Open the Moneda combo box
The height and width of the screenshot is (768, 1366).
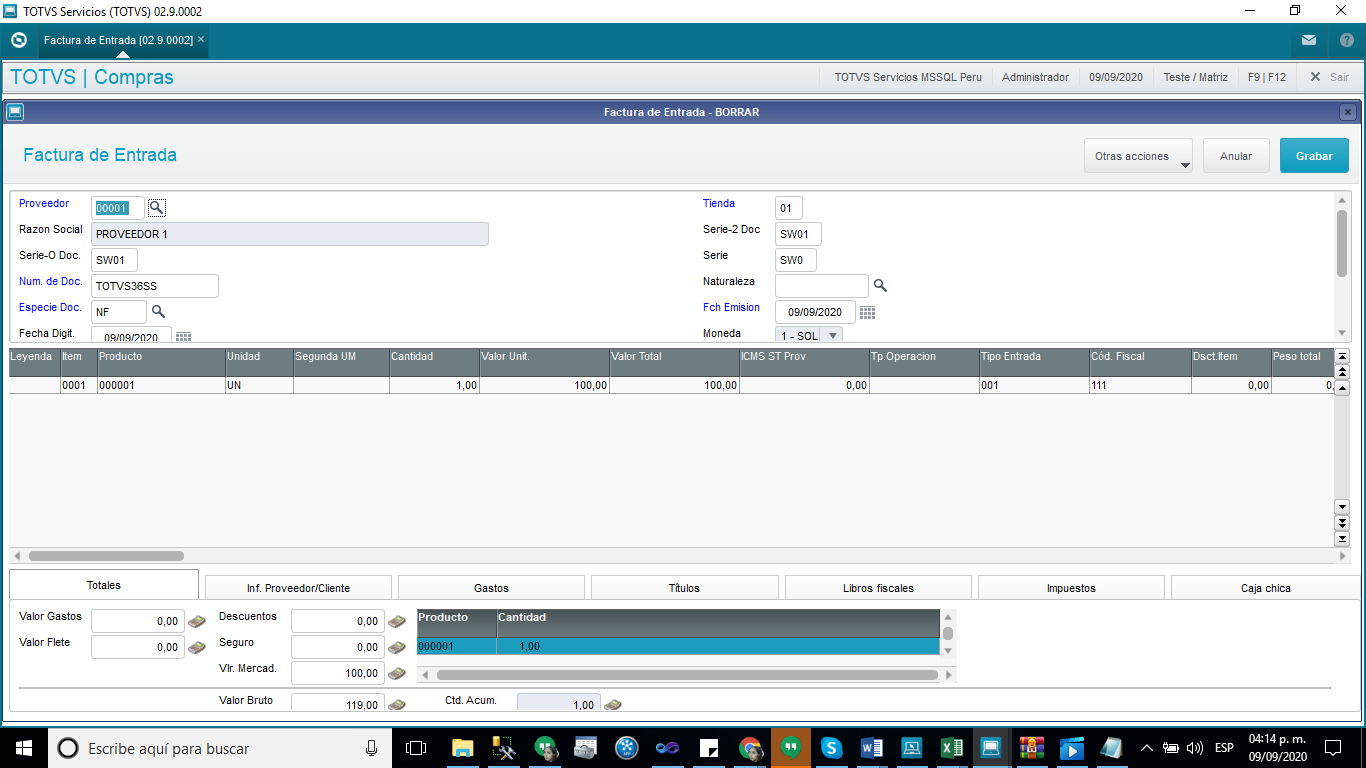click(809, 335)
